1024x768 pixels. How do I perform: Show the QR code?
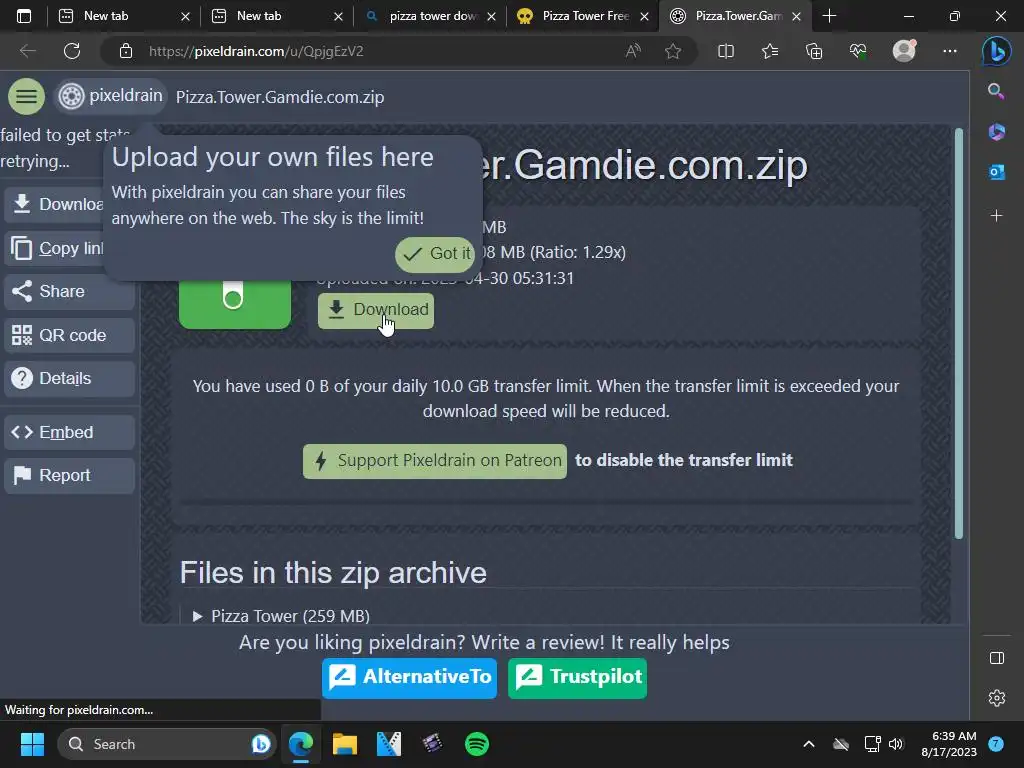(69, 335)
